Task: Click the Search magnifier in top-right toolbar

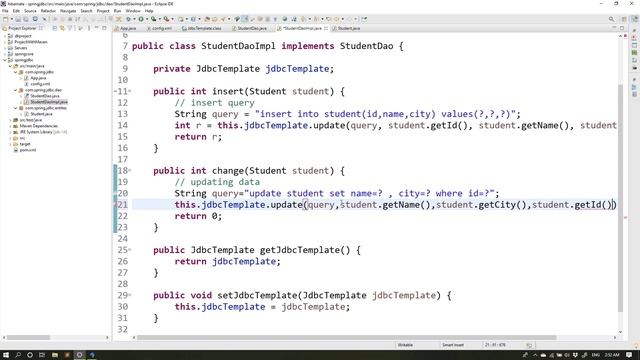Action: coord(611,19)
